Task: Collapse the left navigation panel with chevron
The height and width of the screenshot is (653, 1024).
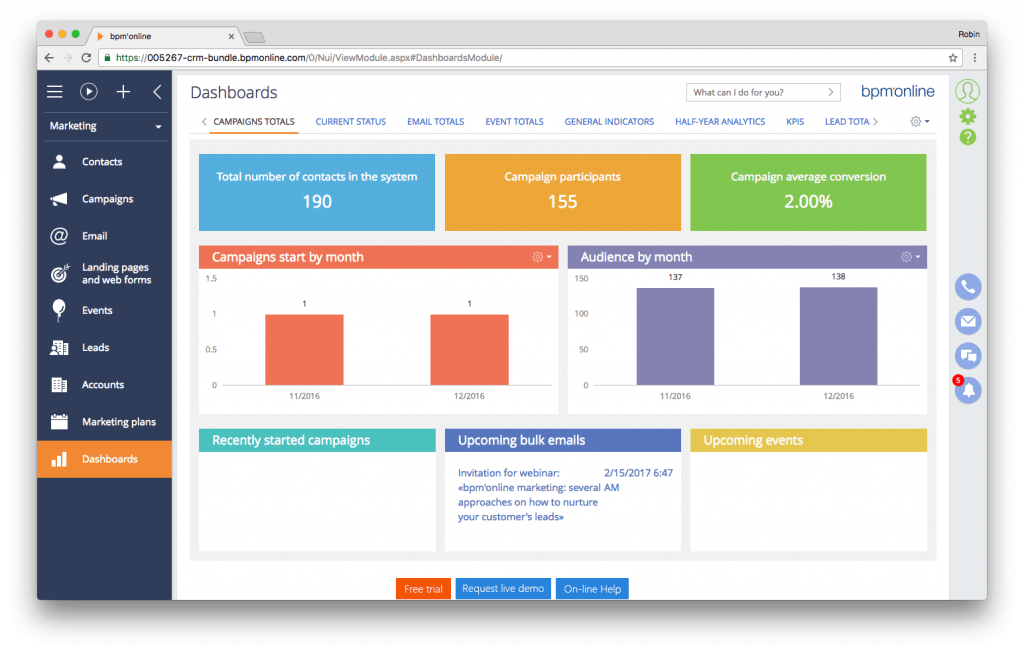Action: pos(156,91)
